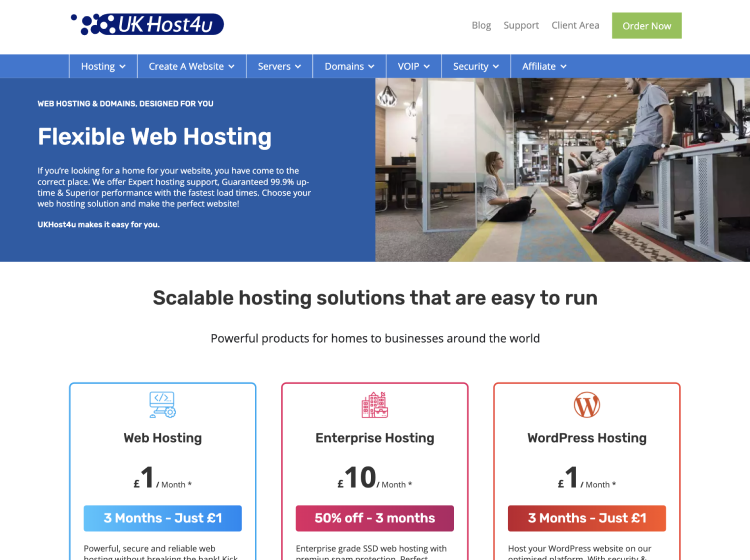Open the Security dropdown
This screenshot has width=750, height=560.
tap(476, 66)
